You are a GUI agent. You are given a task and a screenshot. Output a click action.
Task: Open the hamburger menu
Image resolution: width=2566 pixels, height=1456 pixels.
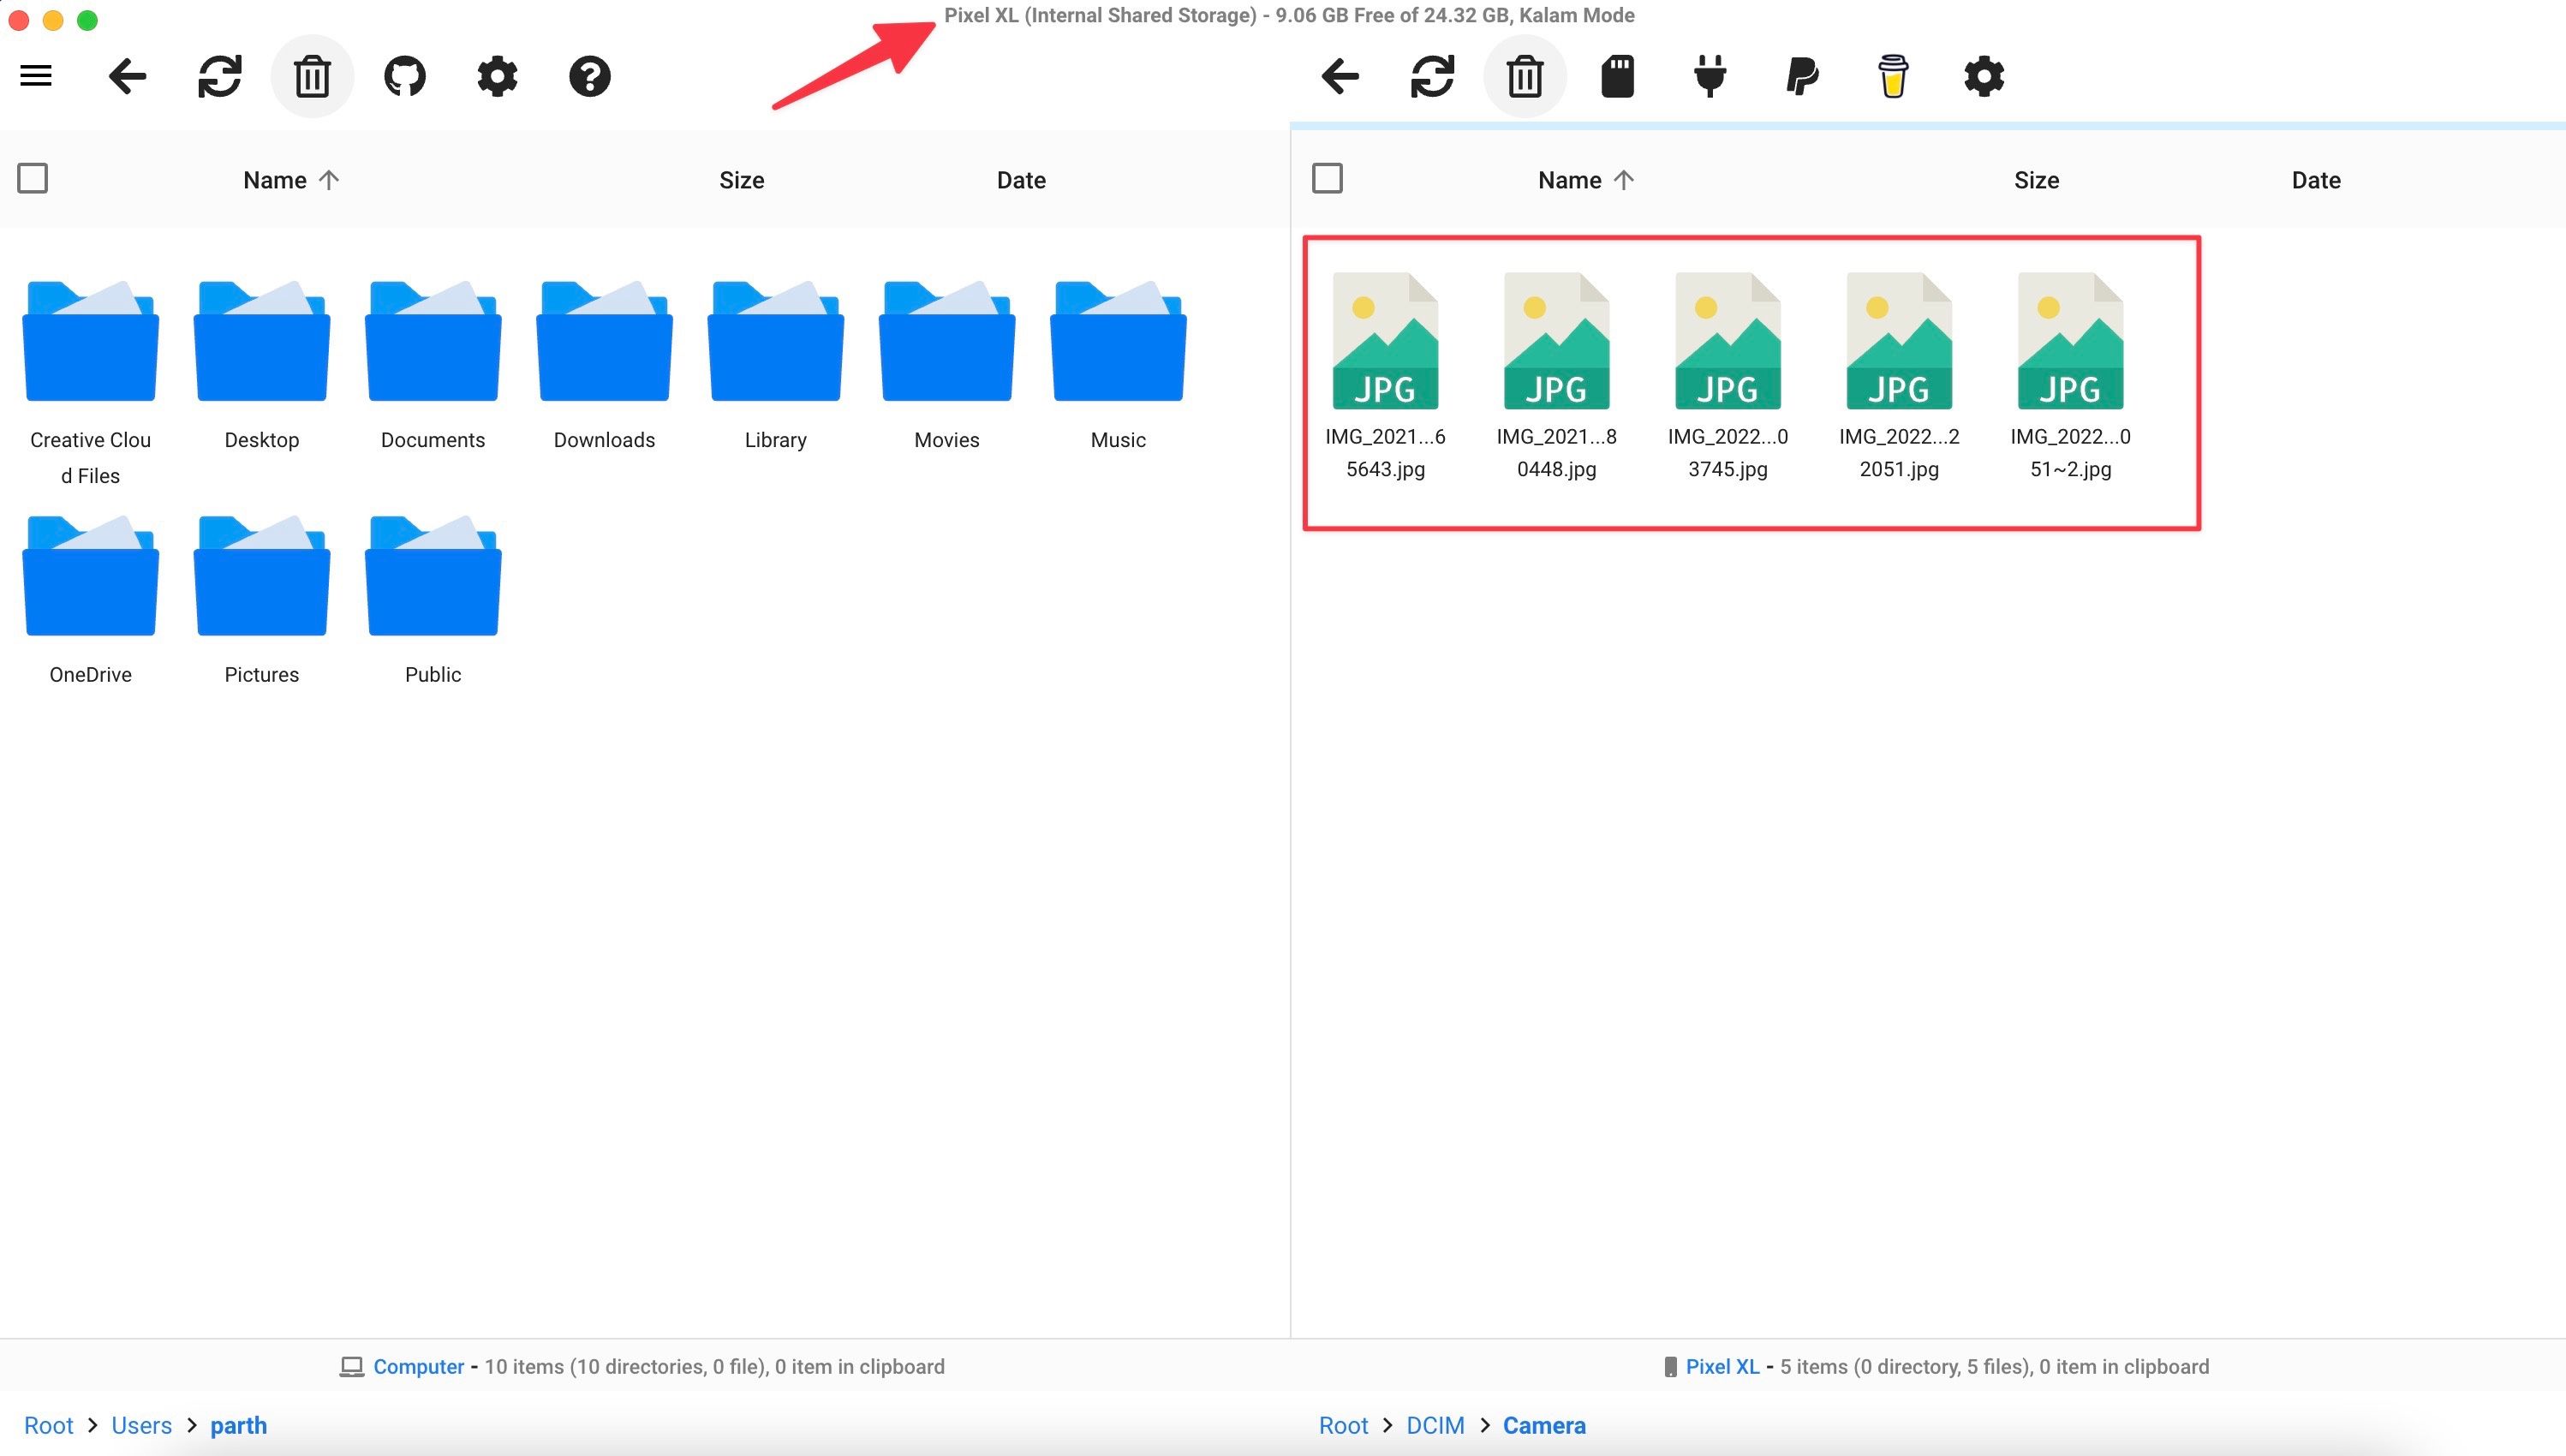[35, 76]
